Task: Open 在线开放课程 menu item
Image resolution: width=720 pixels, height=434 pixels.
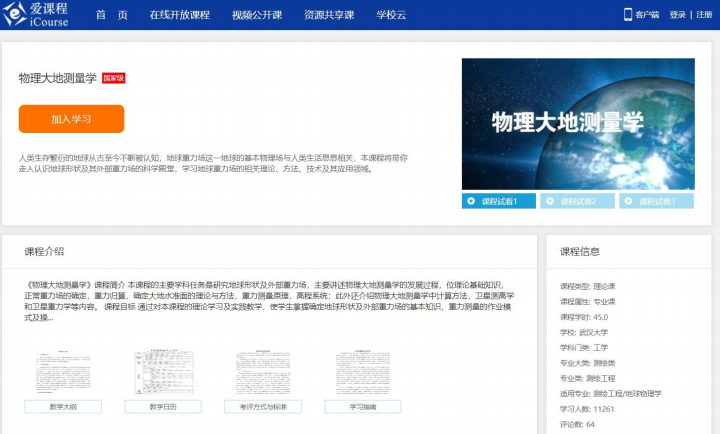Action: pos(179,15)
